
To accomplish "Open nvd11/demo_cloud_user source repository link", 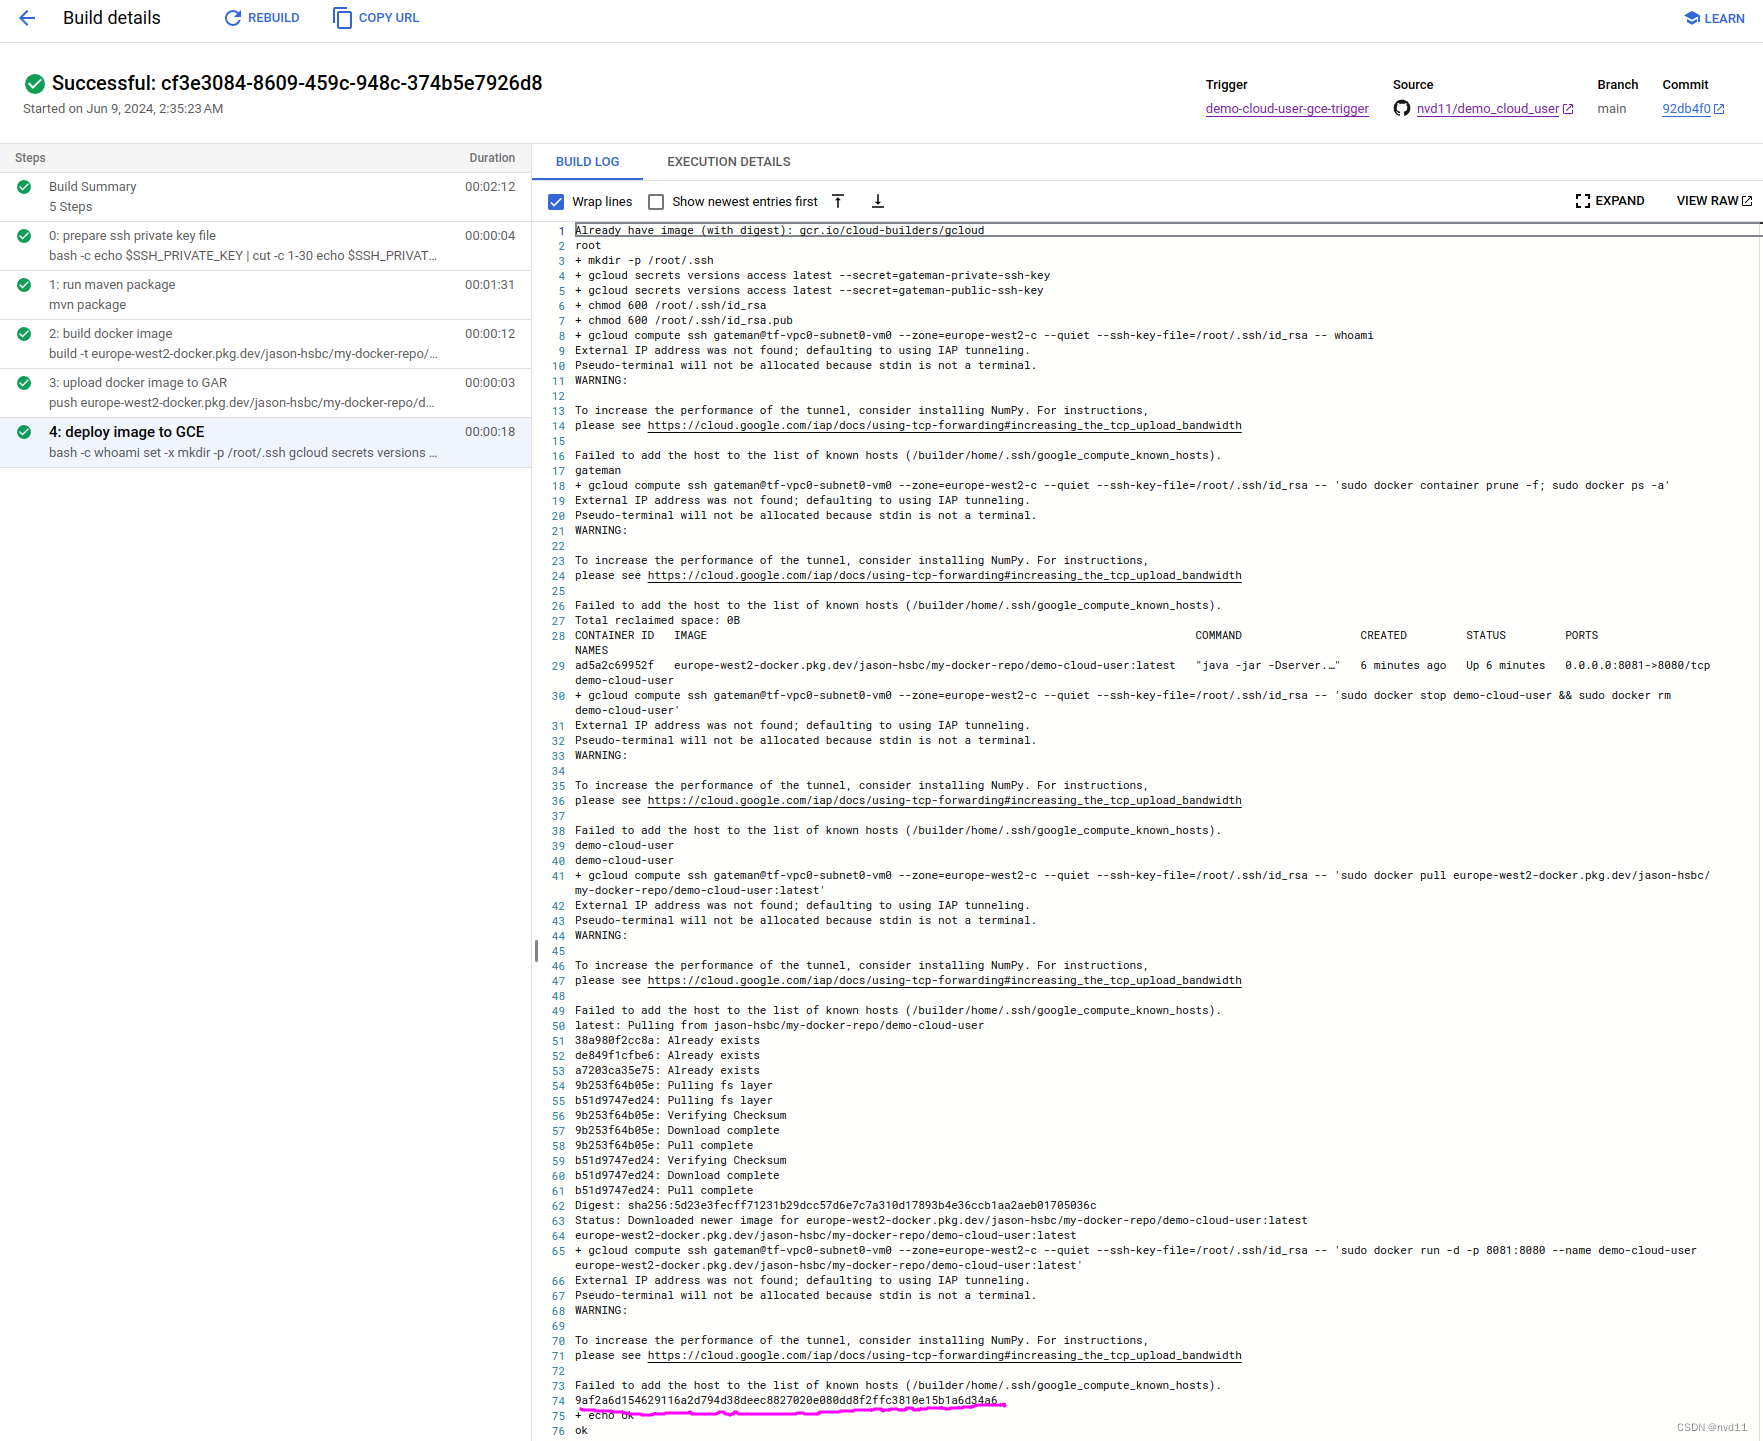I will [x=1487, y=109].
